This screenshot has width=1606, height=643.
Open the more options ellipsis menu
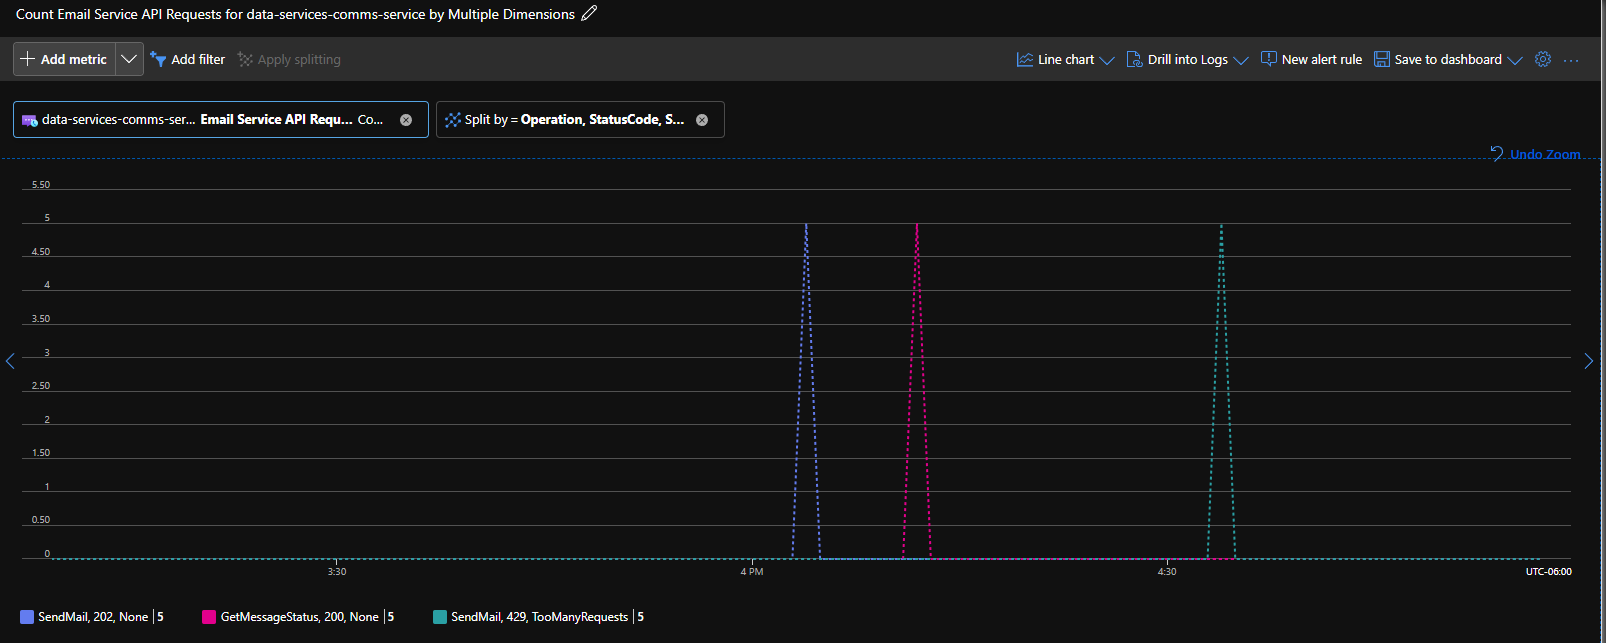tap(1571, 60)
